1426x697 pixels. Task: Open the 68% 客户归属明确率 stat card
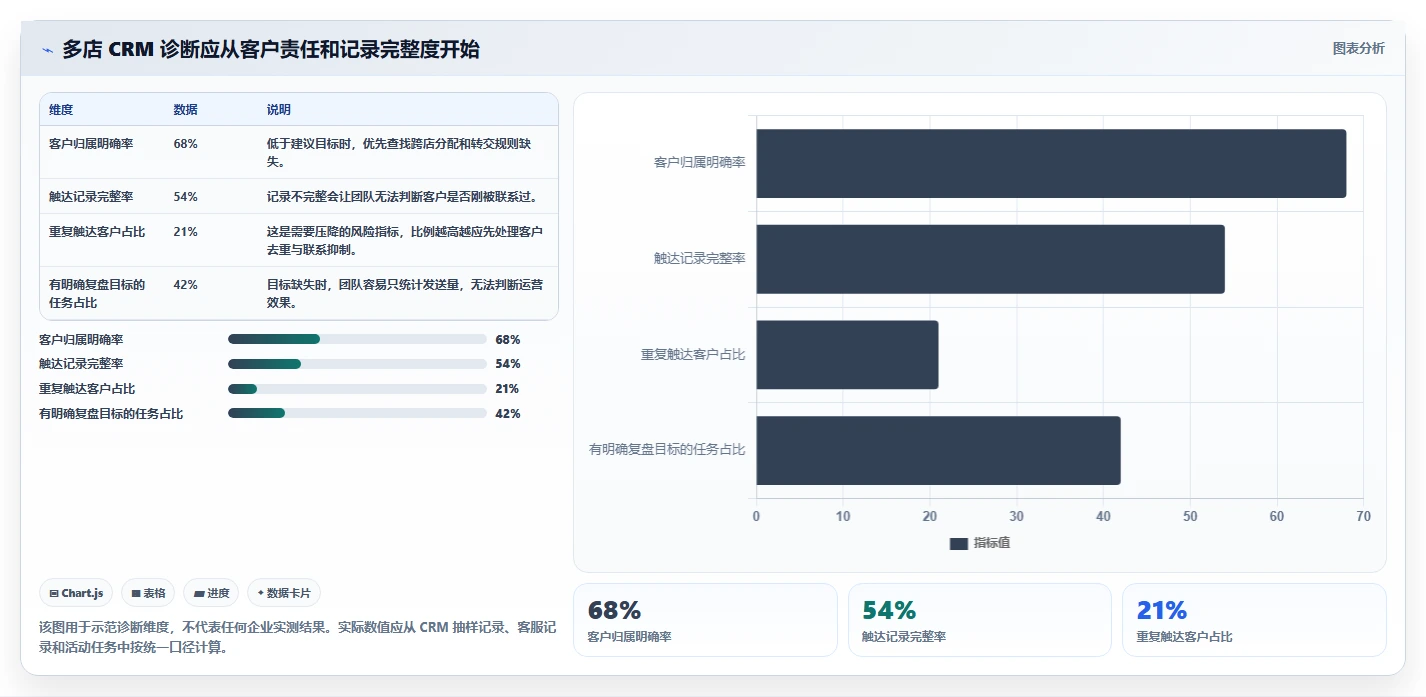[x=705, y=620]
